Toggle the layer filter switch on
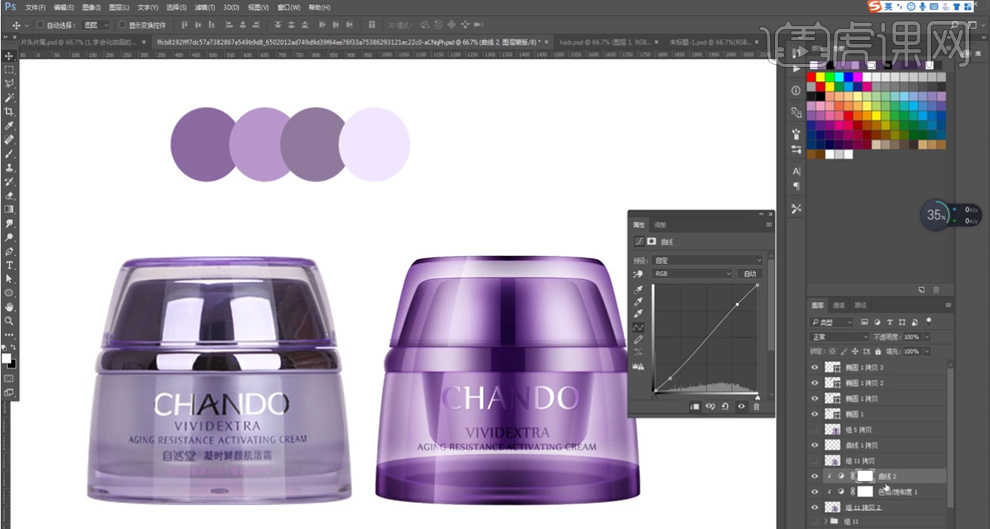Image resolution: width=990 pixels, height=529 pixels. [x=929, y=323]
